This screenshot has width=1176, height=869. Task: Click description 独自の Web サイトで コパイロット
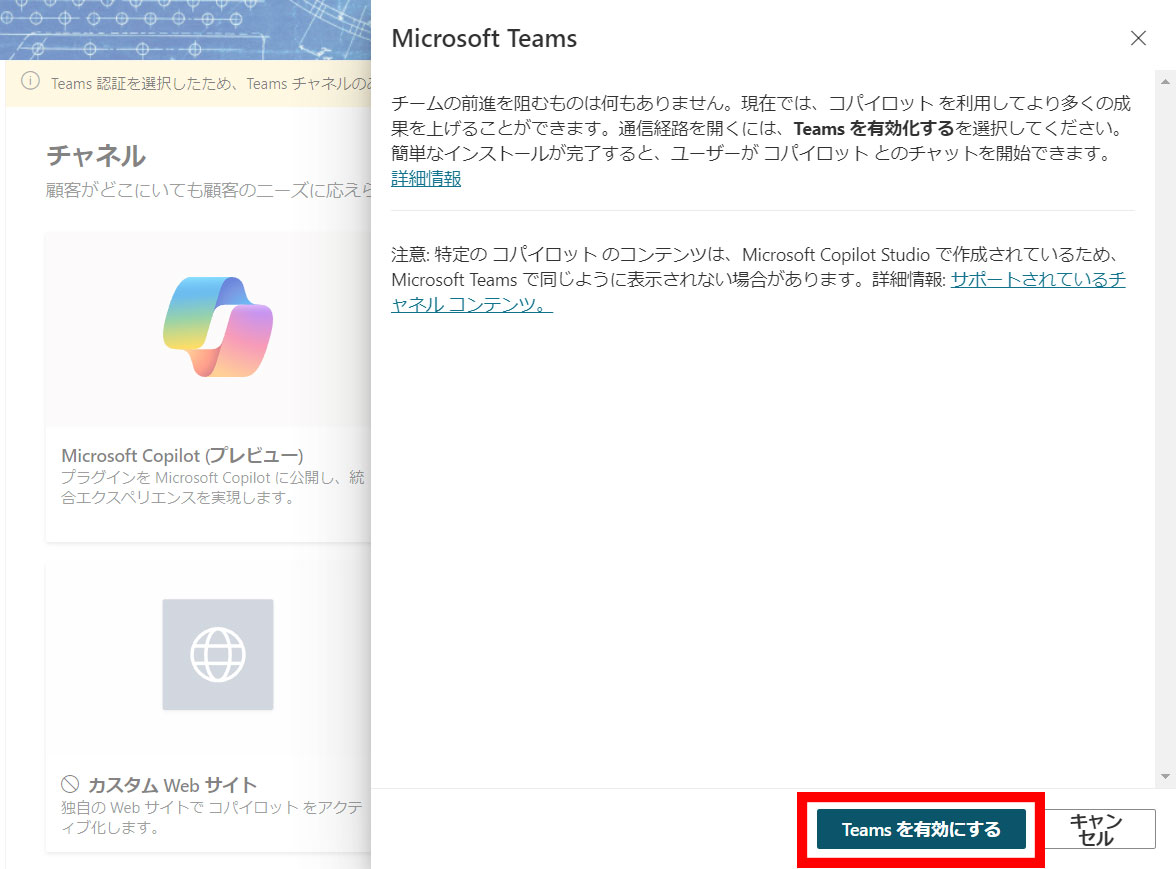(212, 817)
